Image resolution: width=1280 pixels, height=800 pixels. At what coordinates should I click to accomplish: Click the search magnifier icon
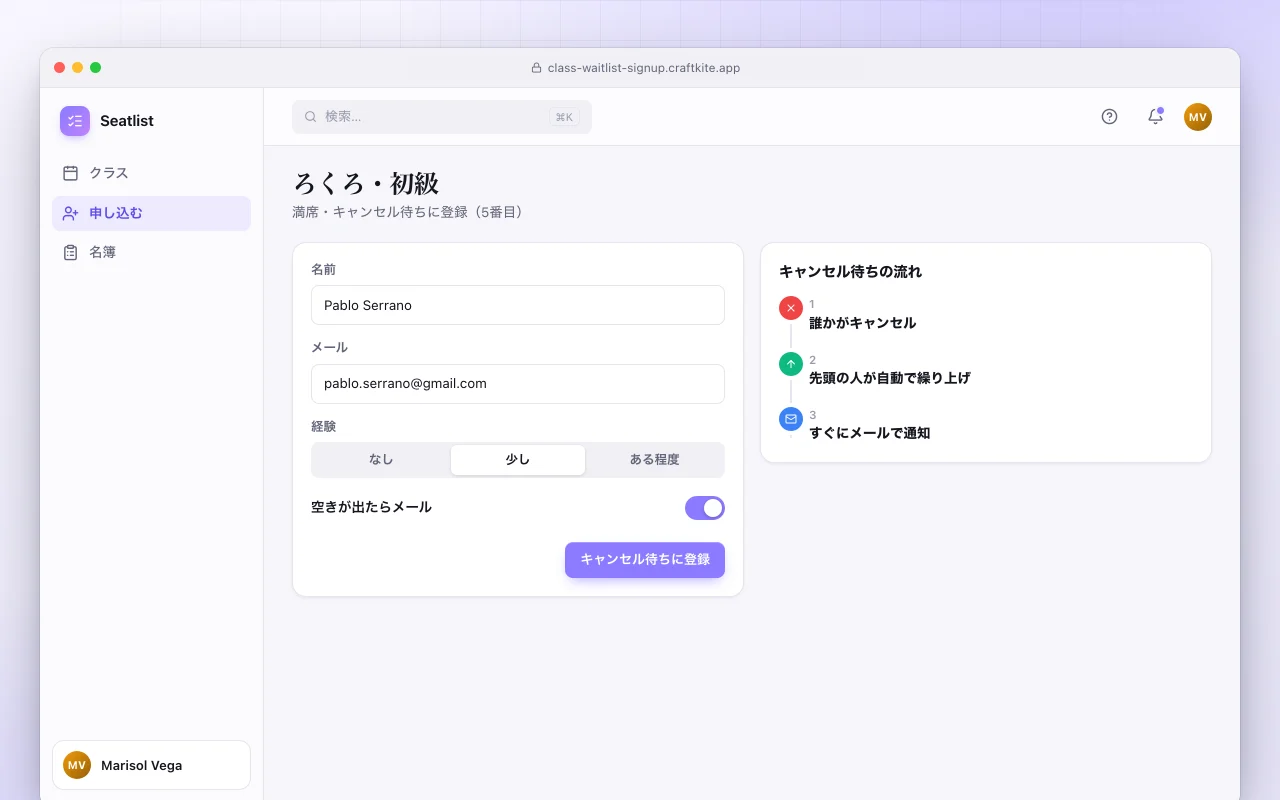point(311,117)
